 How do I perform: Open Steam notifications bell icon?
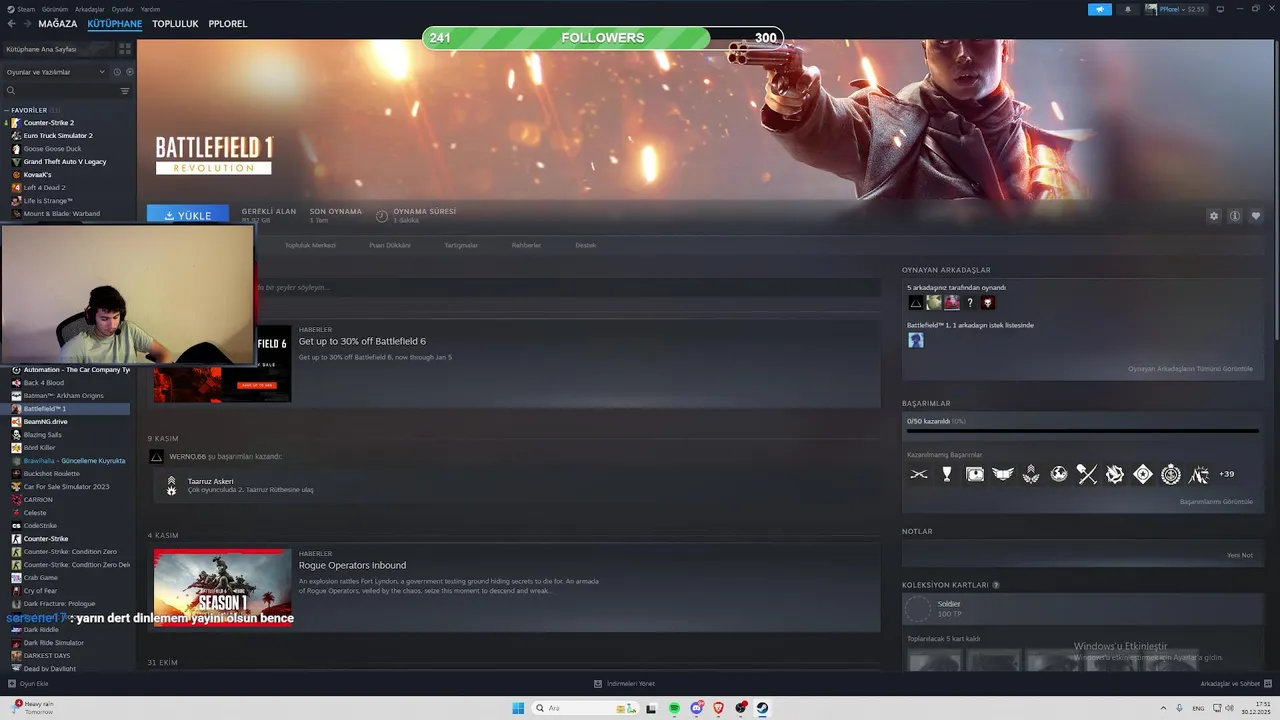(x=1128, y=9)
